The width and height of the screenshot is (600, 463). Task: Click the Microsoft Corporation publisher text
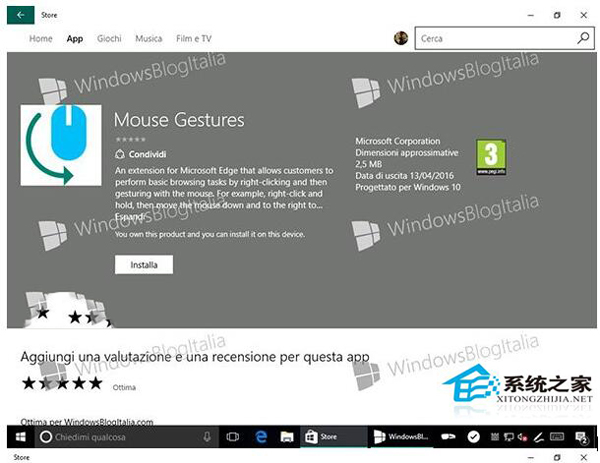[398, 141]
